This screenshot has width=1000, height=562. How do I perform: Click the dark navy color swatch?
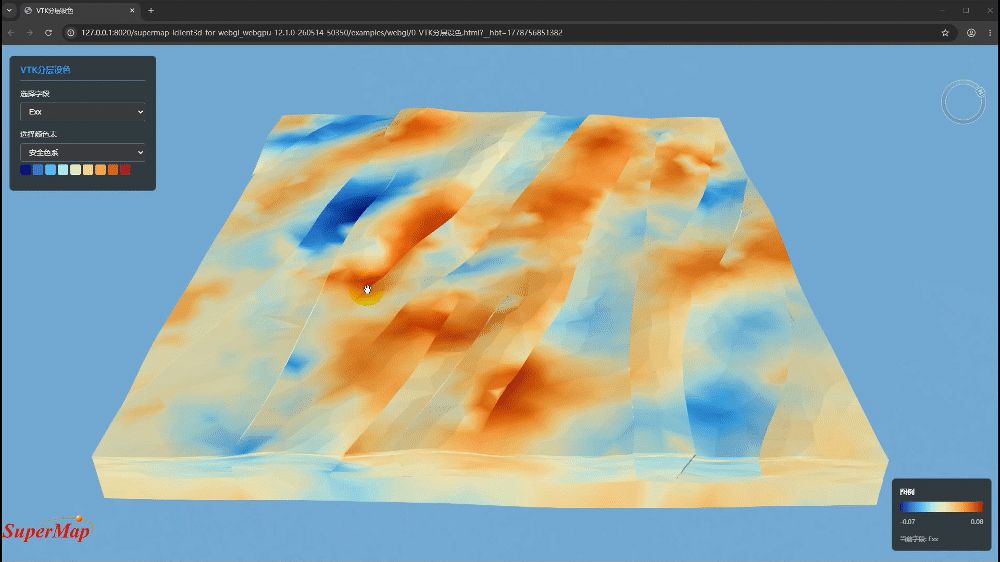(26, 170)
